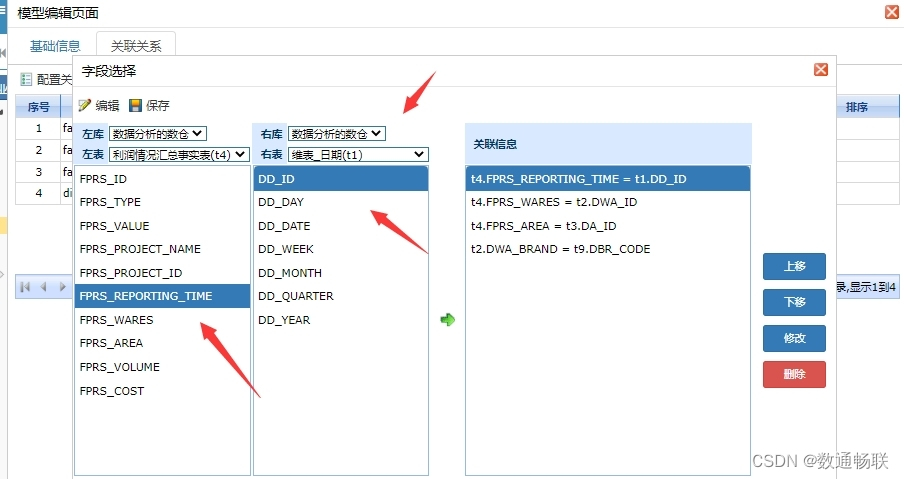Select DD_QUARTER in right field list

point(341,296)
